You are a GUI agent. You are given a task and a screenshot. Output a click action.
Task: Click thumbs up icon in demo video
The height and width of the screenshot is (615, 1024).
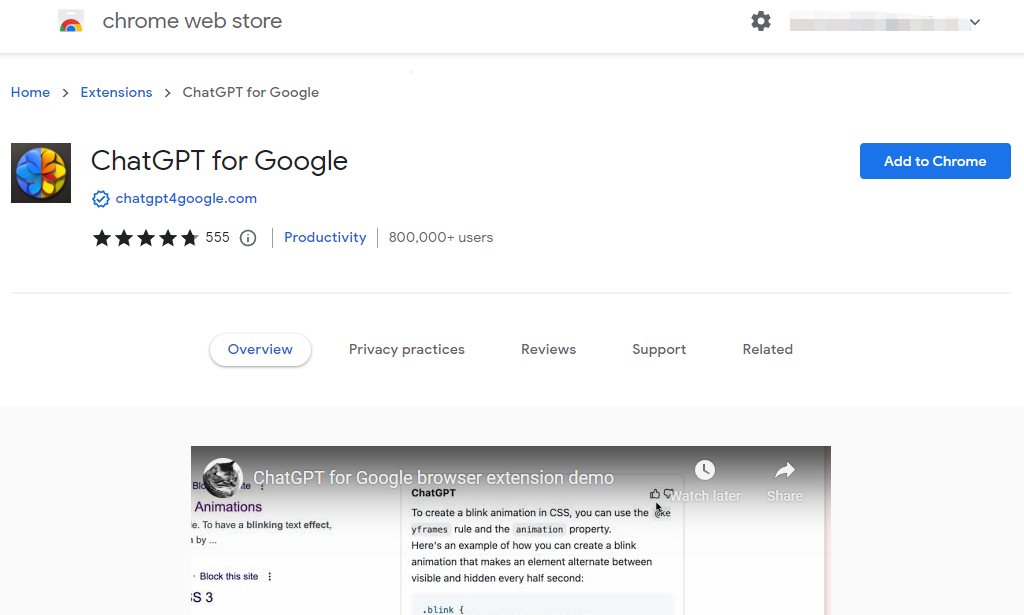click(x=654, y=494)
